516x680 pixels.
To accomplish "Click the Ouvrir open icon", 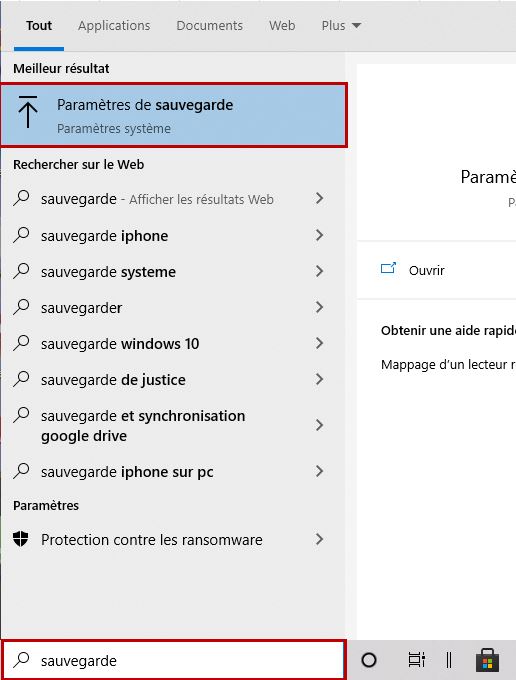I will tap(388, 268).
